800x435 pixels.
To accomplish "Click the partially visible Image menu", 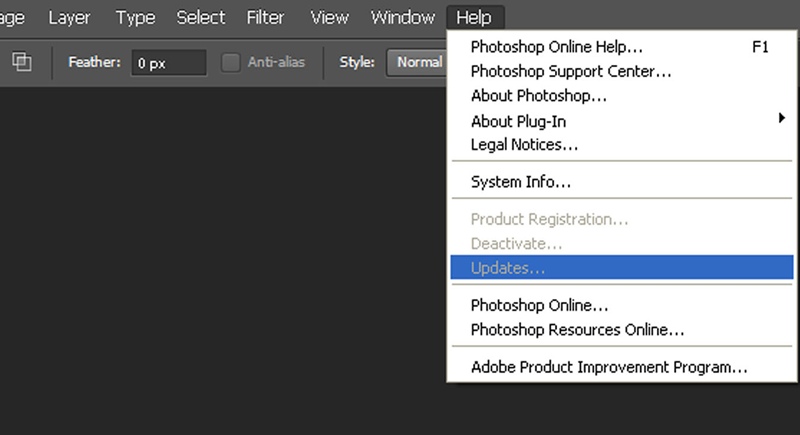I will pyautogui.click(x=12, y=19).
